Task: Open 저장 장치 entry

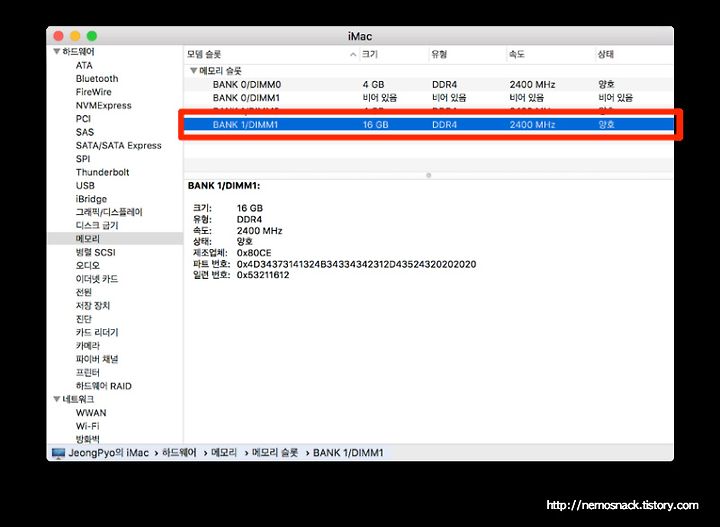Action: point(93,305)
